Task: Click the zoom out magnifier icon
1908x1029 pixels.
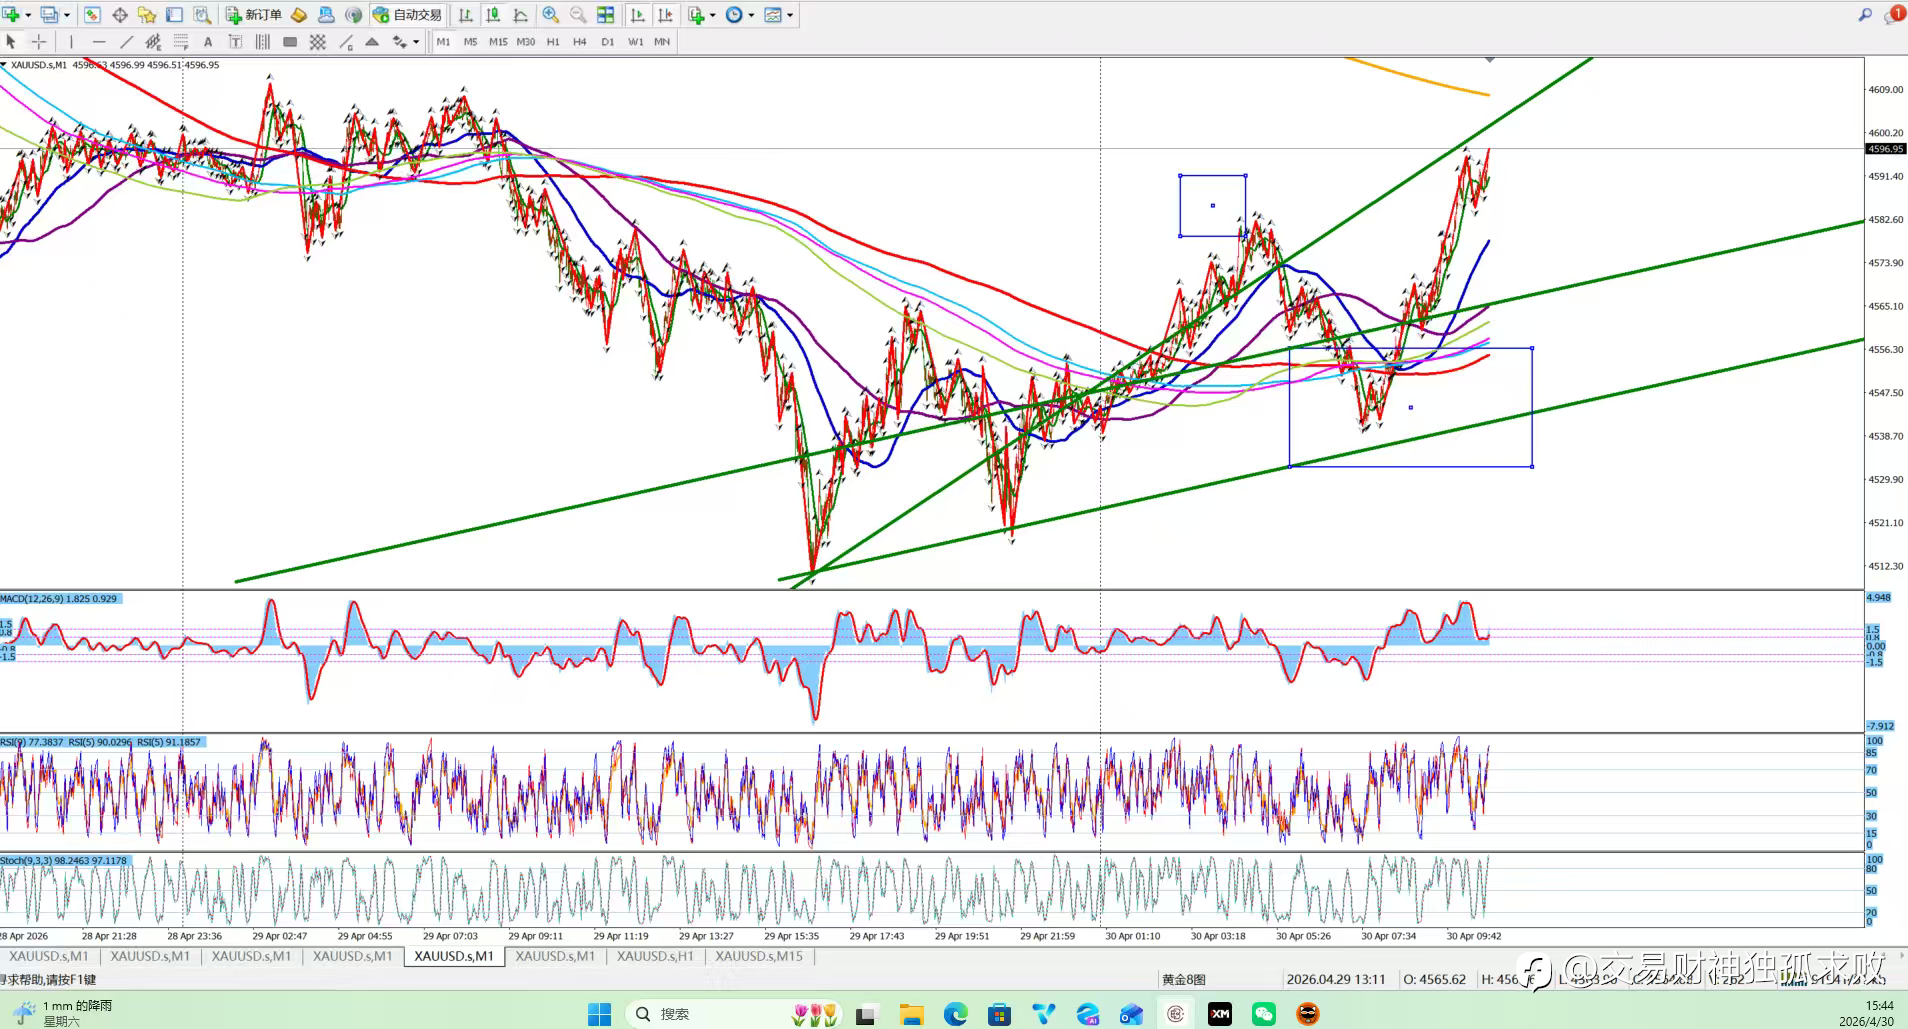Action: pyautogui.click(x=578, y=15)
